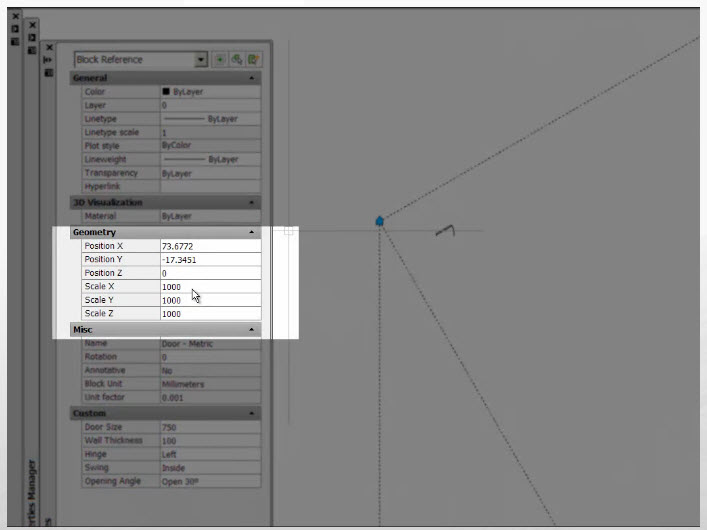
Task: Open properties menu of the outermost palette
Action: [x=15, y=41]
